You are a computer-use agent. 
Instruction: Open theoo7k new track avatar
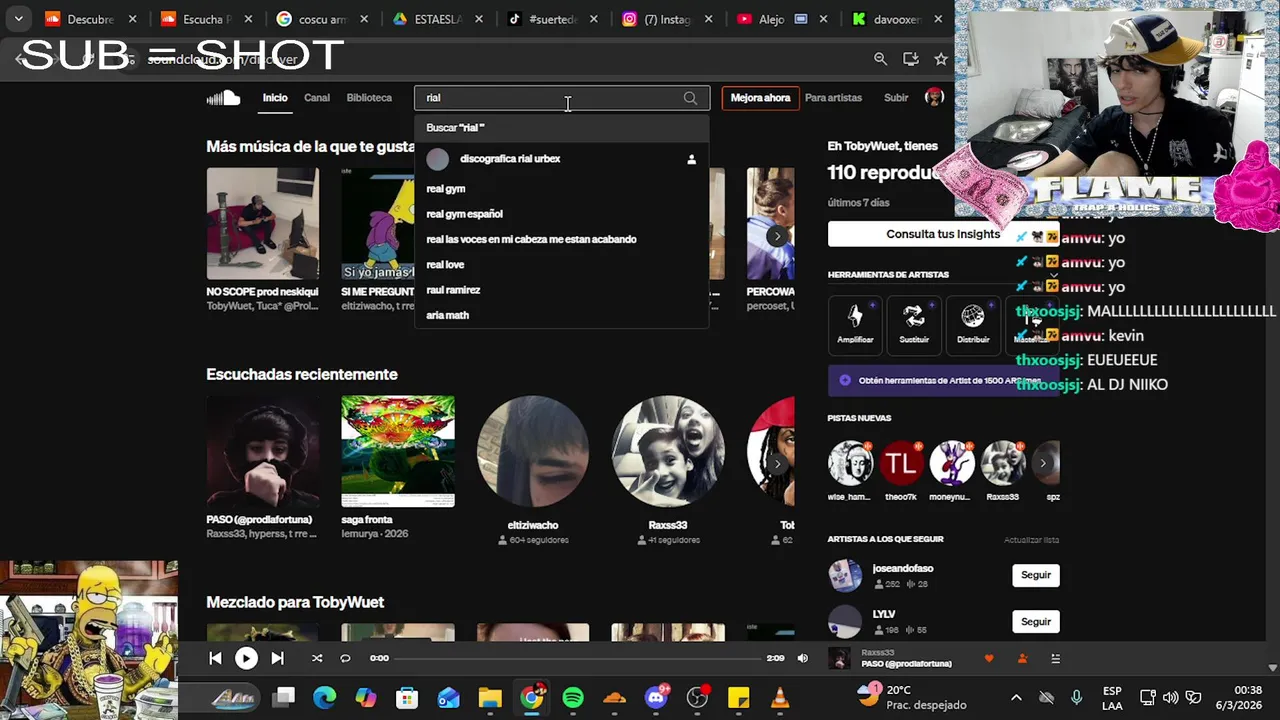901,463
